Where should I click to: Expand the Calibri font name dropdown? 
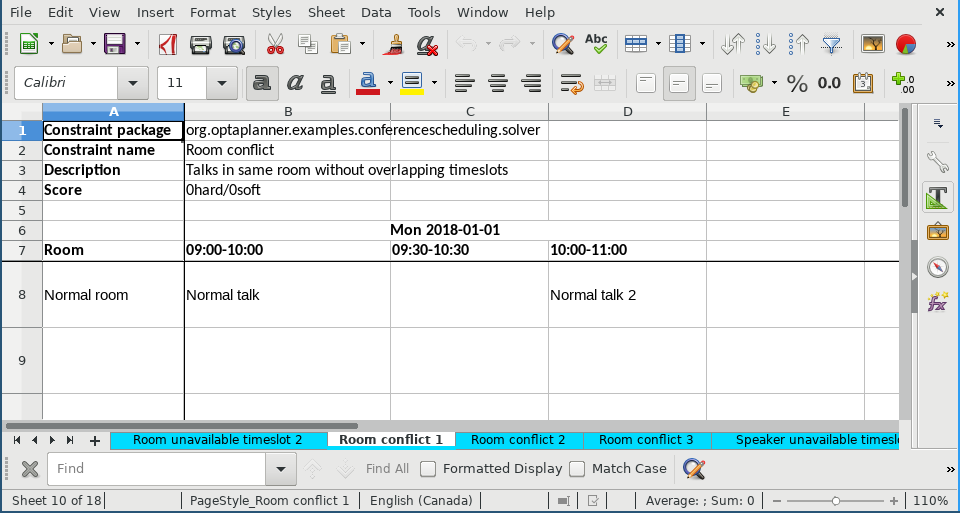133,83
